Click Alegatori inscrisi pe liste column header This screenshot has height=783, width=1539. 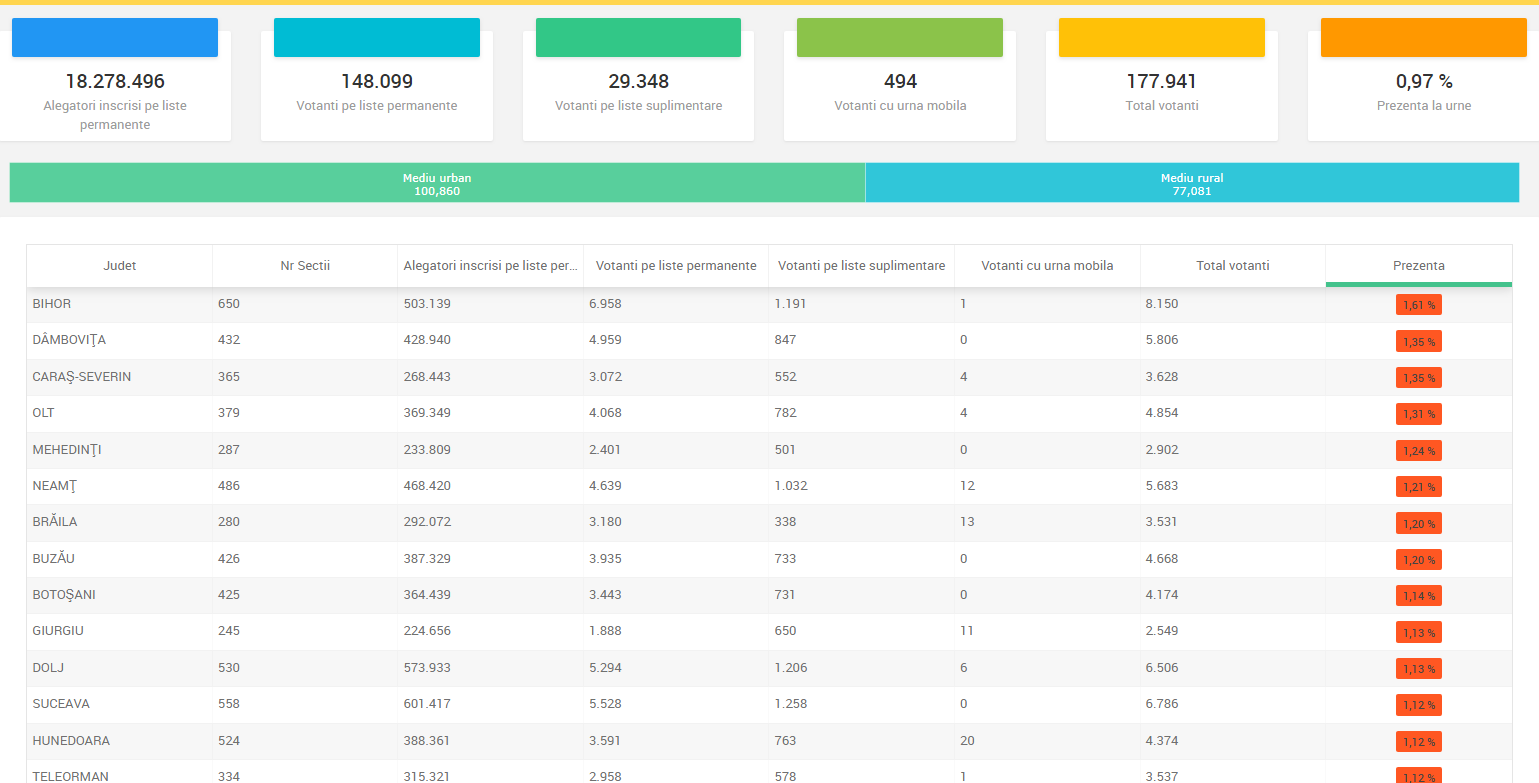pos(490,265)
